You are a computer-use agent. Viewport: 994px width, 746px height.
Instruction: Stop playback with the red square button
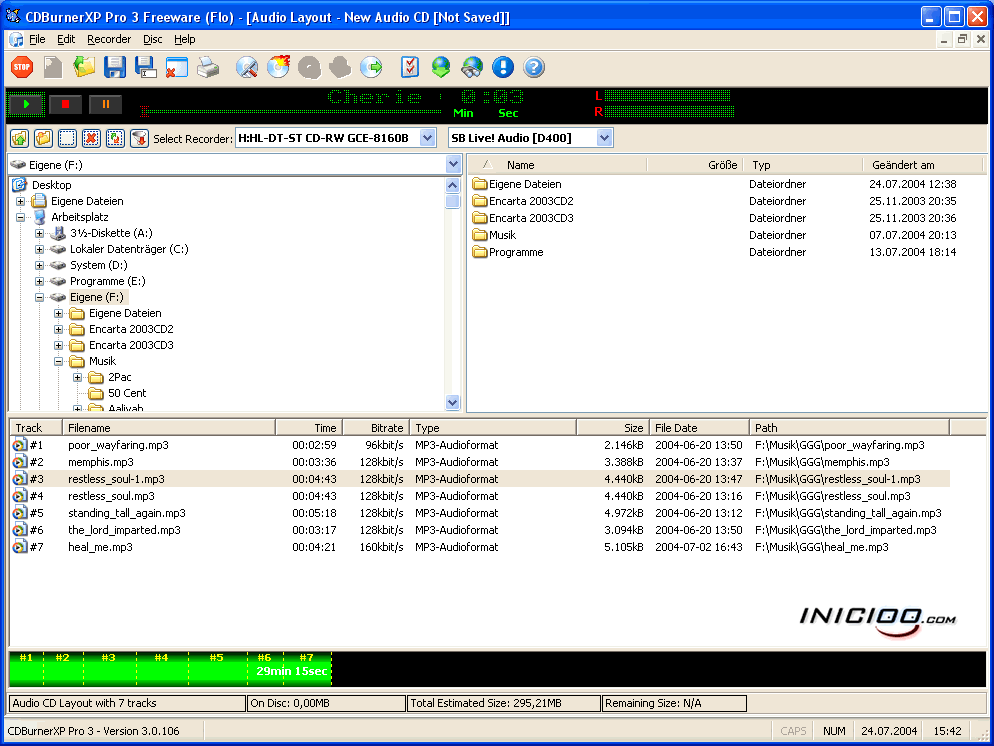(x=65, y=105)
